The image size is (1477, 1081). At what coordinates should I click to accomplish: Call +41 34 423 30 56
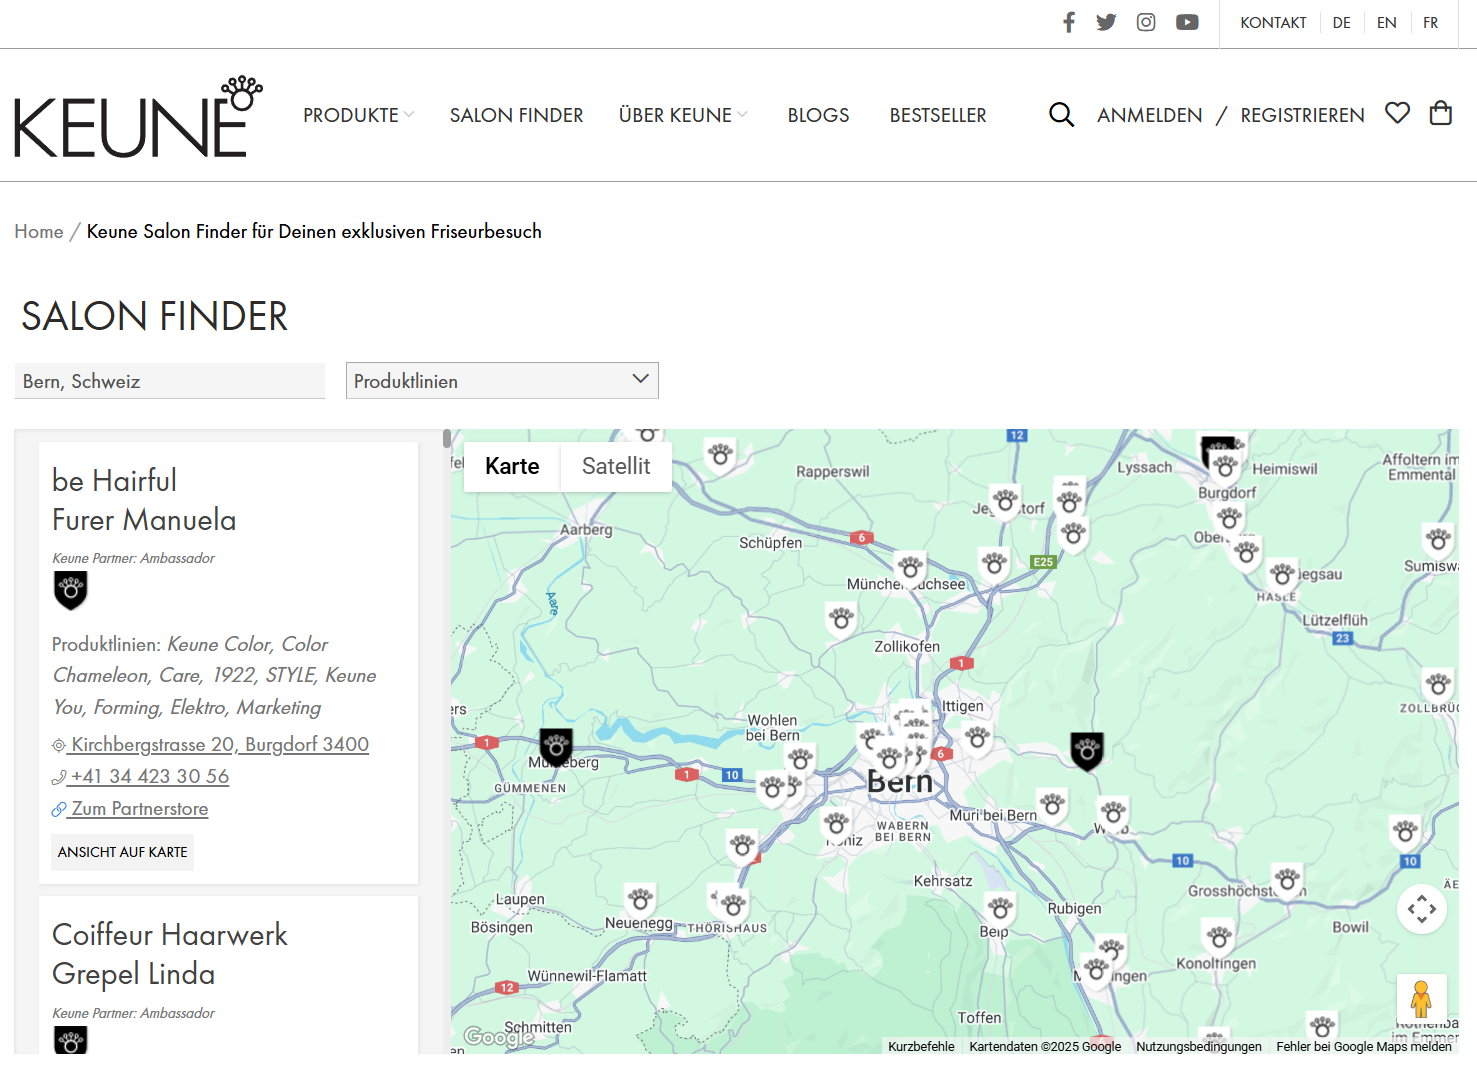click(150, 776)
